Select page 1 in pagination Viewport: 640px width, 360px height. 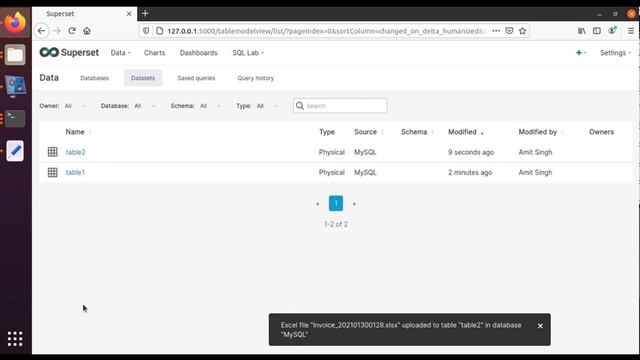pyautogui.click(x=336, y=203)
